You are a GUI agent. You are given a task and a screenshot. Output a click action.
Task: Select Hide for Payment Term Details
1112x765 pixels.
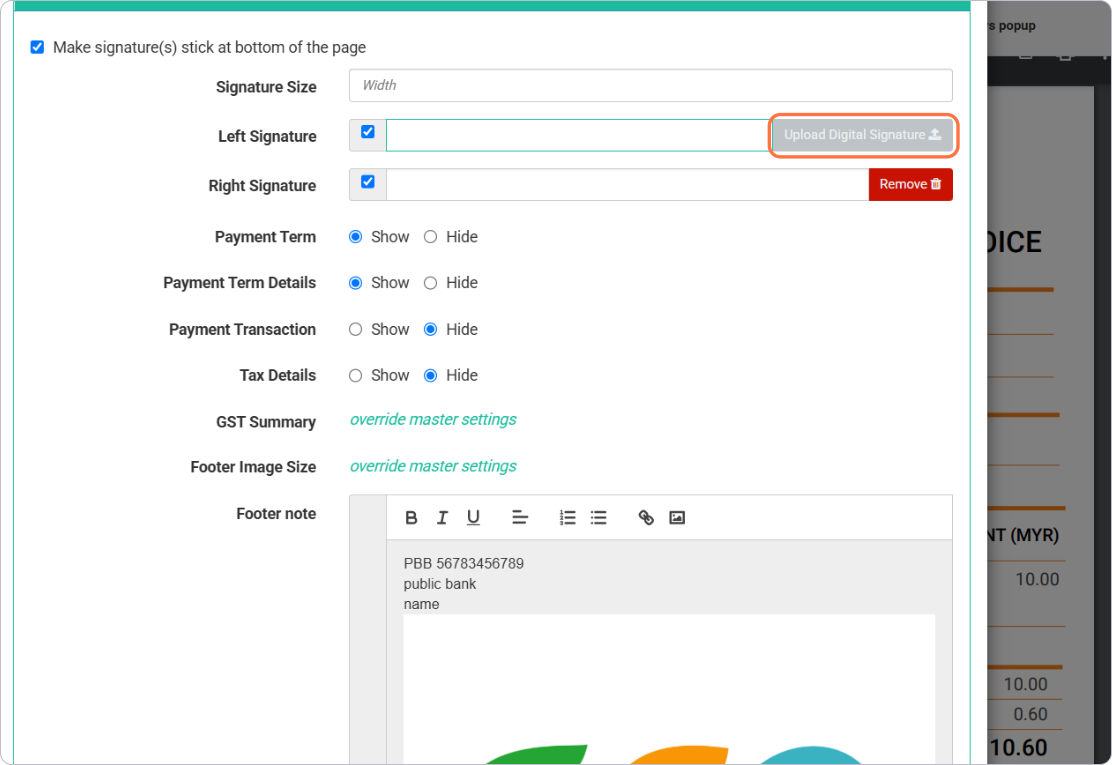point(430,283)
